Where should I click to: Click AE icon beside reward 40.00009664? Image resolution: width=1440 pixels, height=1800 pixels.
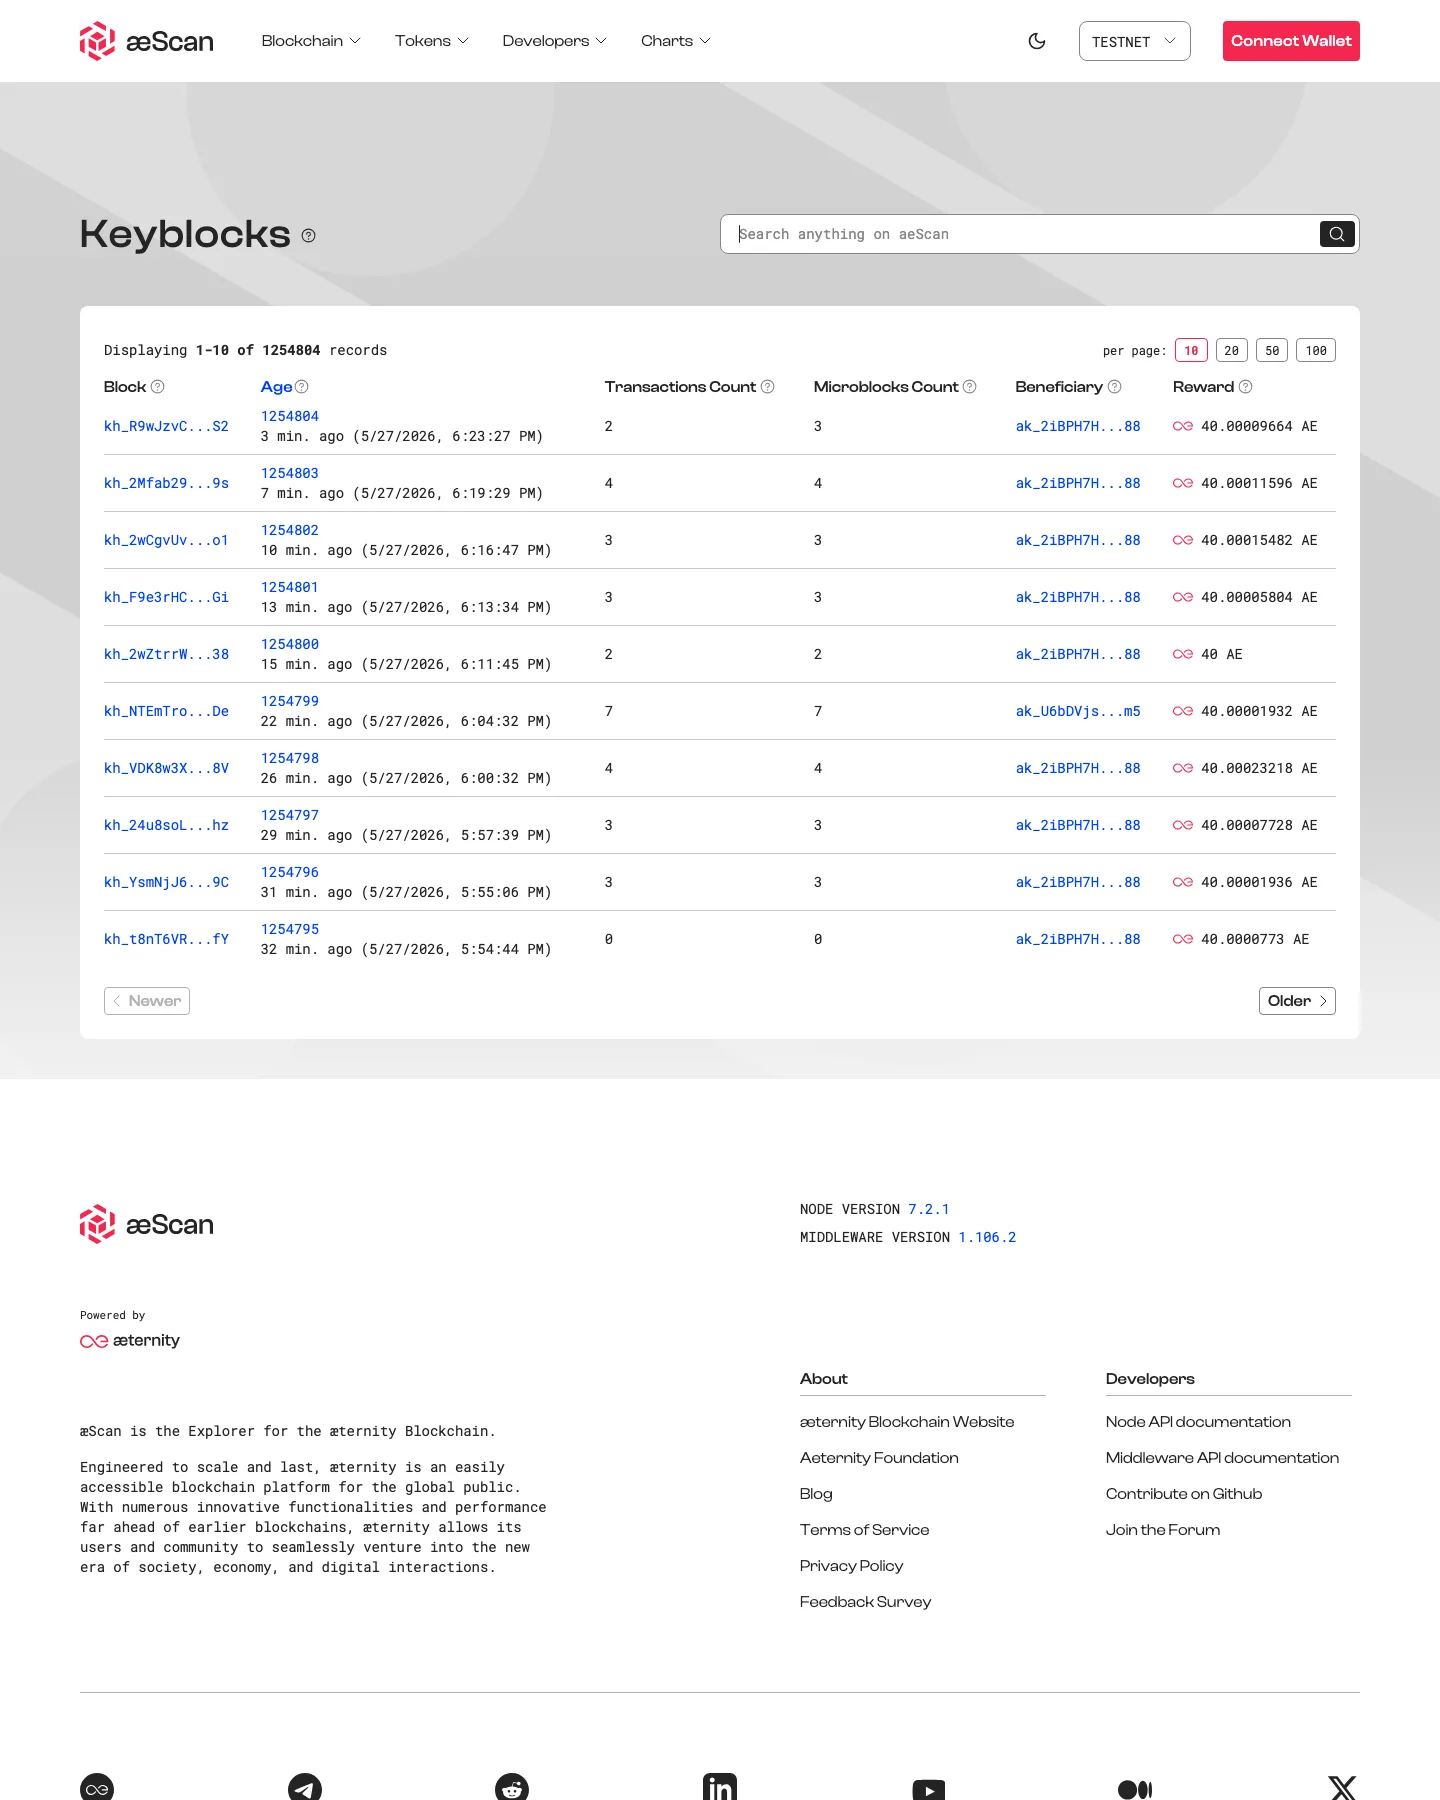tap(1183, 426)
